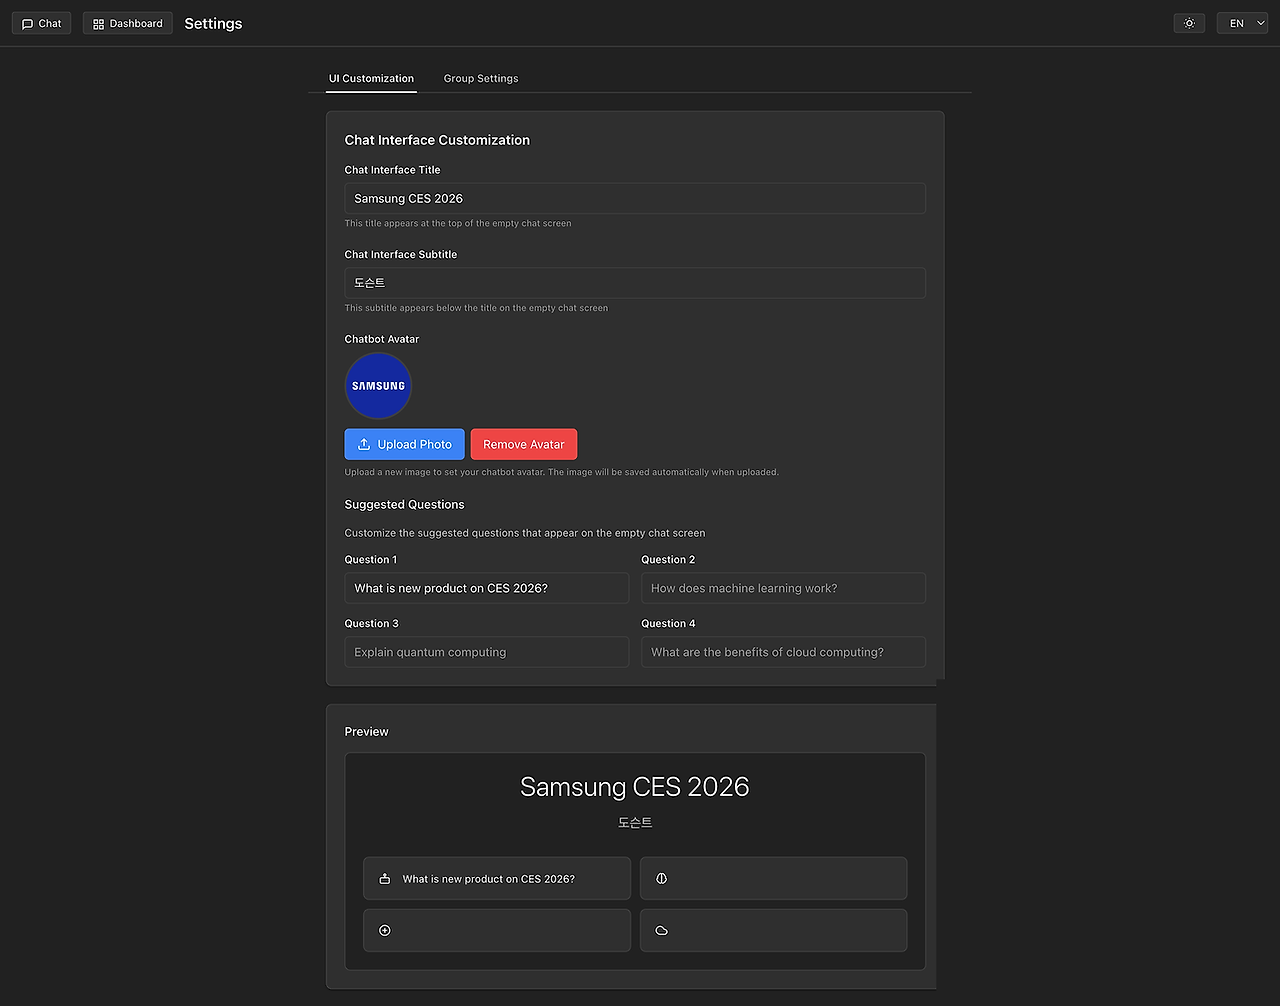Focus the Chat Interface Subtitle input field
The width and height of the screenshot is (1280, 1006).
[635, 283]
